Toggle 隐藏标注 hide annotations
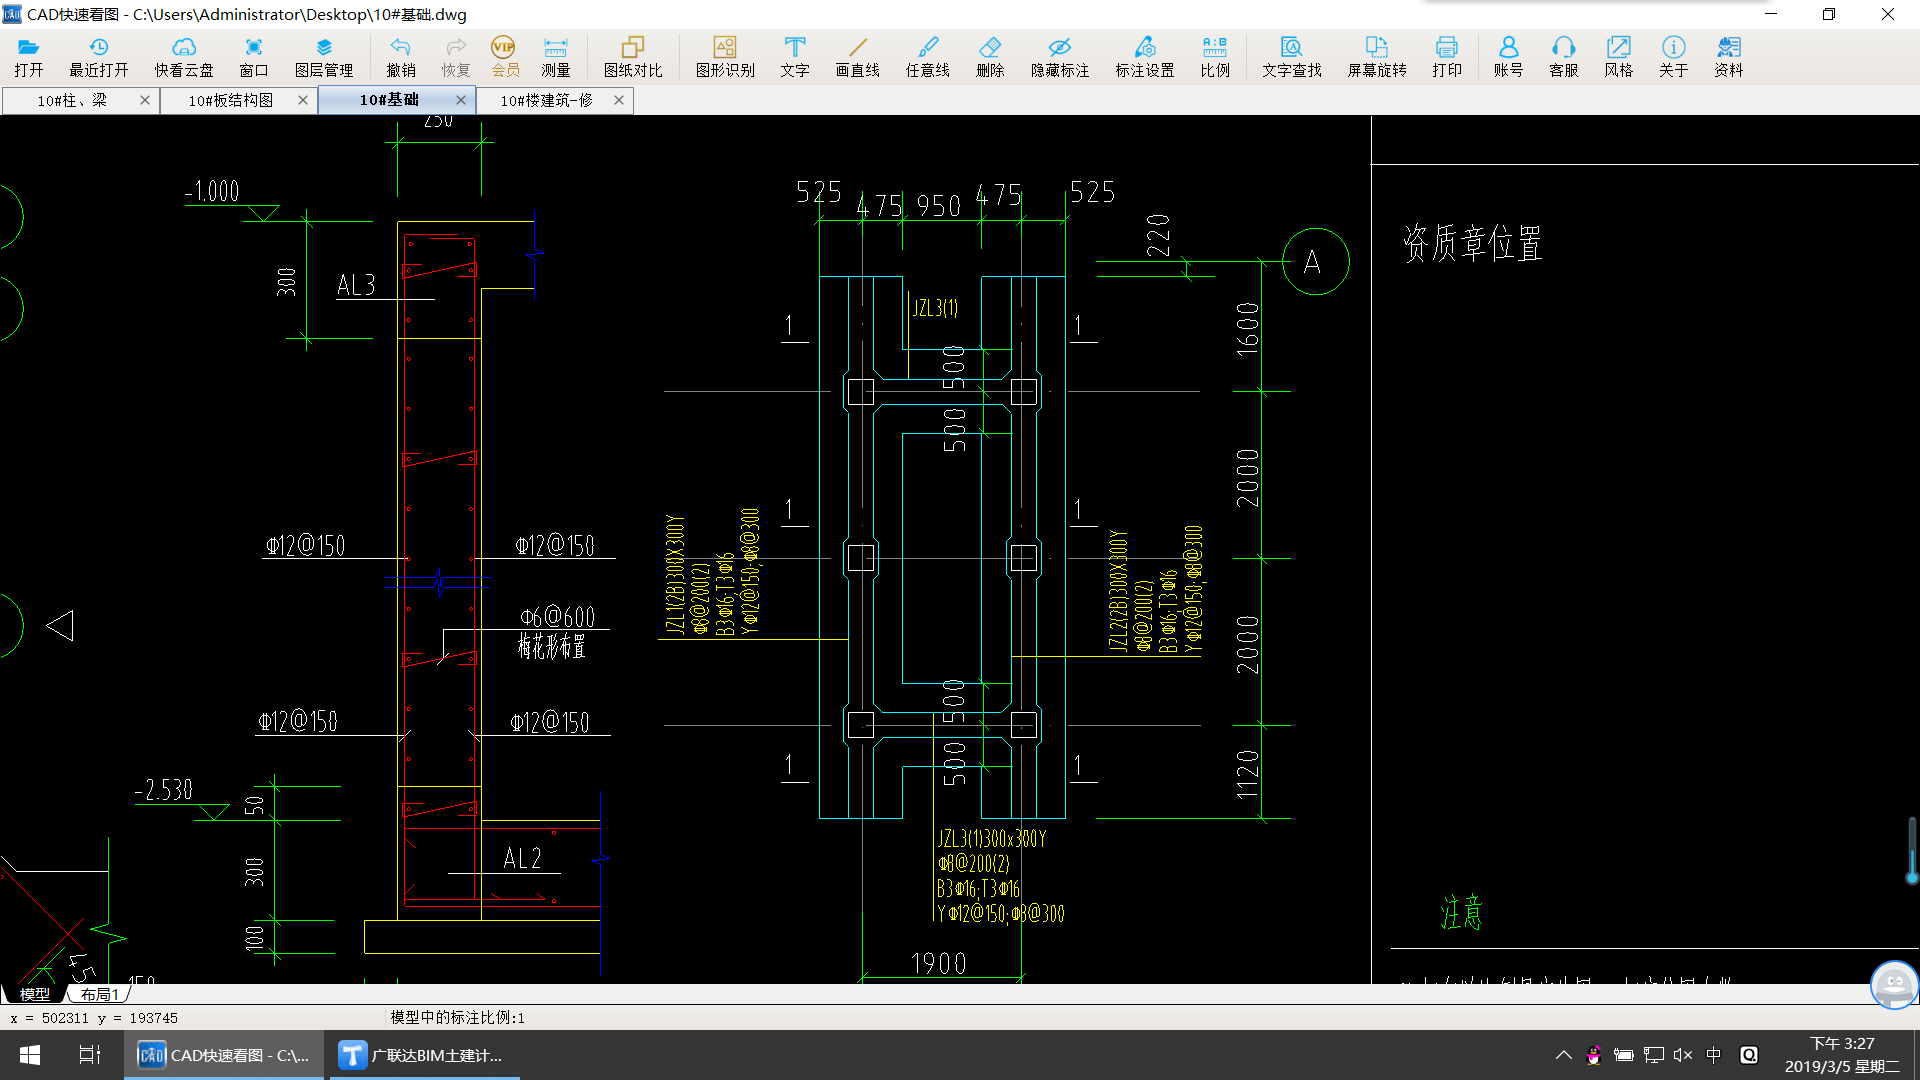The image size is (1920, 1080). click(1060, 57)
